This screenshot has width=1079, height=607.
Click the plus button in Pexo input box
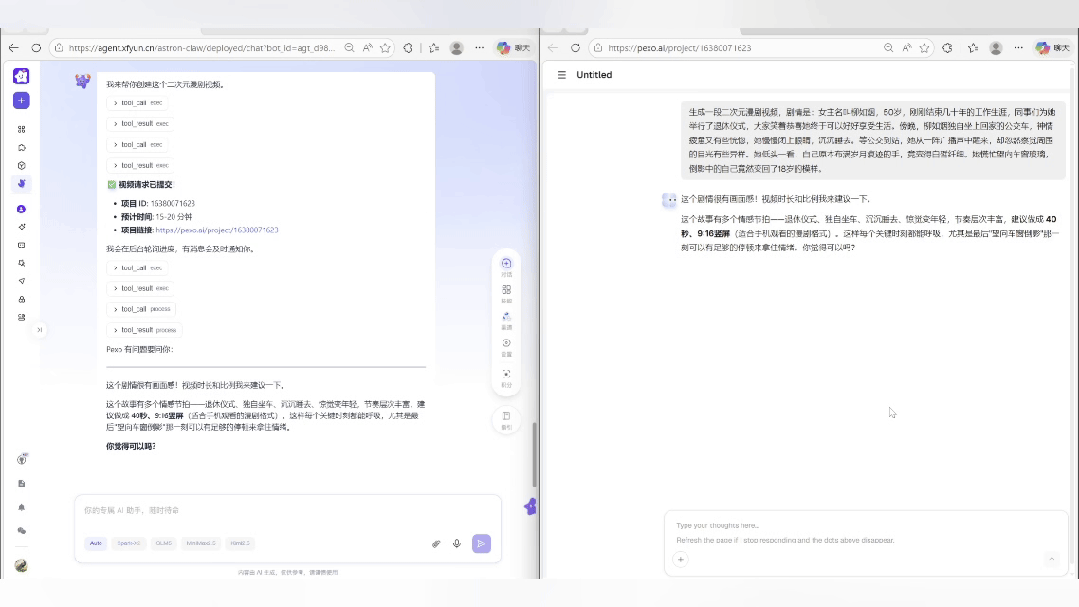coord(681,559)
